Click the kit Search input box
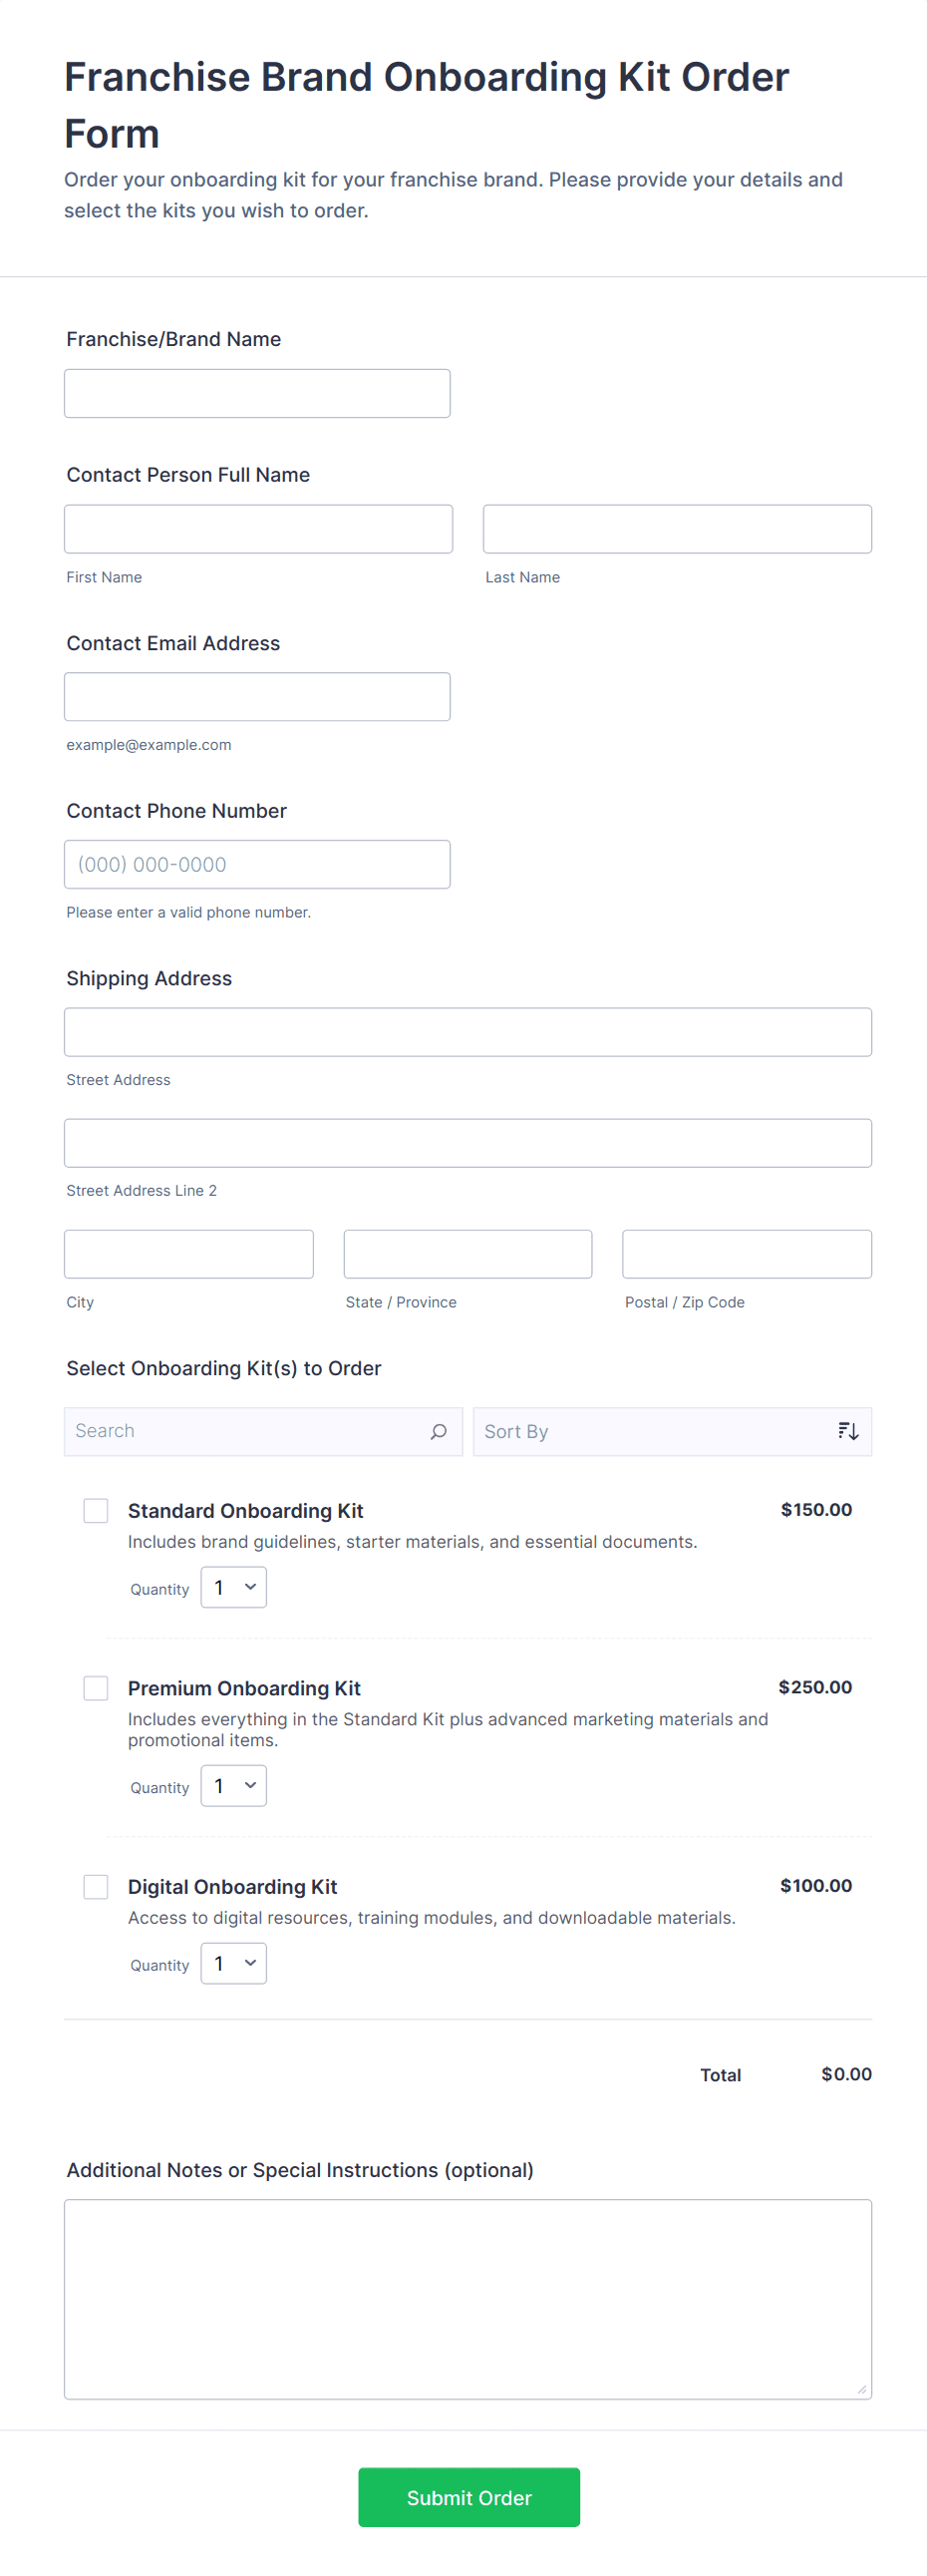 [x=240, y=1431]
